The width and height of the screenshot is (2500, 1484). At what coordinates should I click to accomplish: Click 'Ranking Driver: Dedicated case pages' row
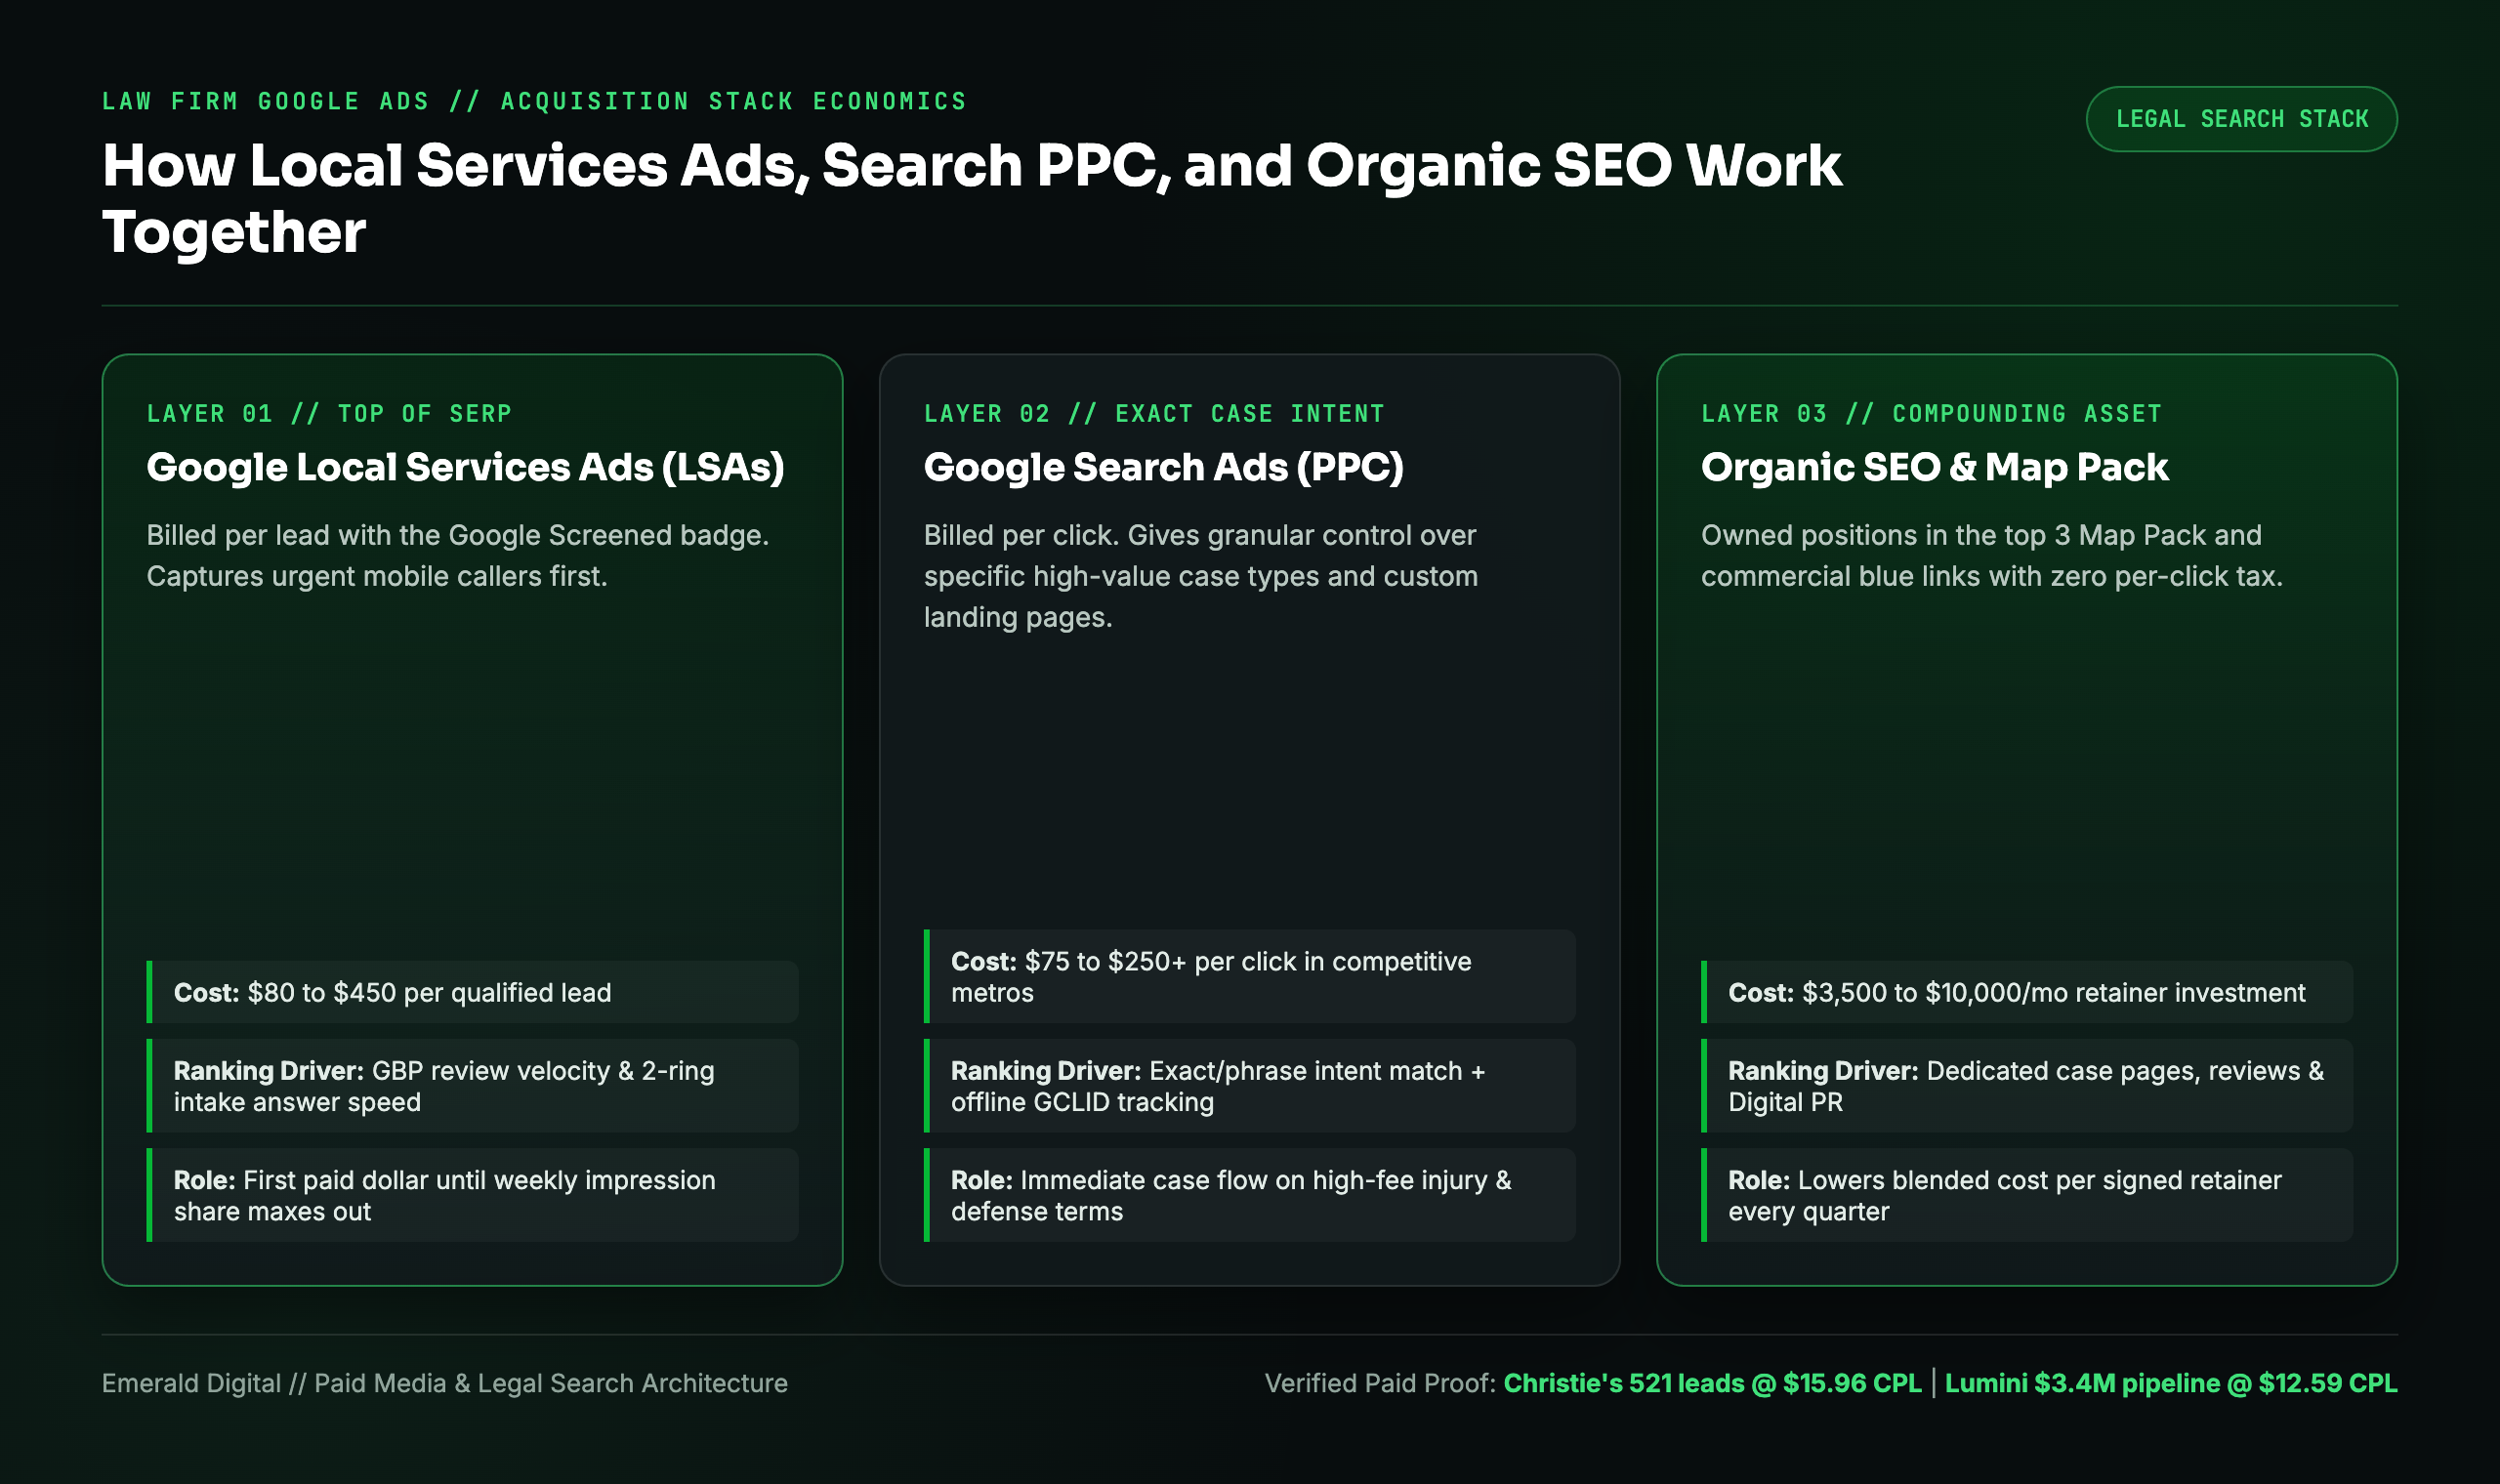2026,1085
